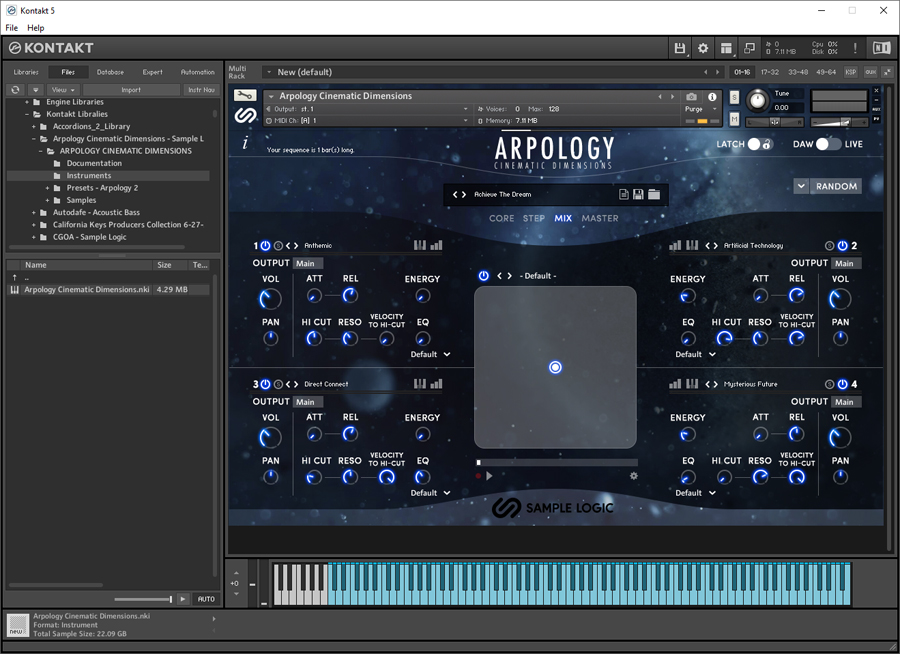
Task: Click the exclamation panic icon
Action: click(855, 48)
